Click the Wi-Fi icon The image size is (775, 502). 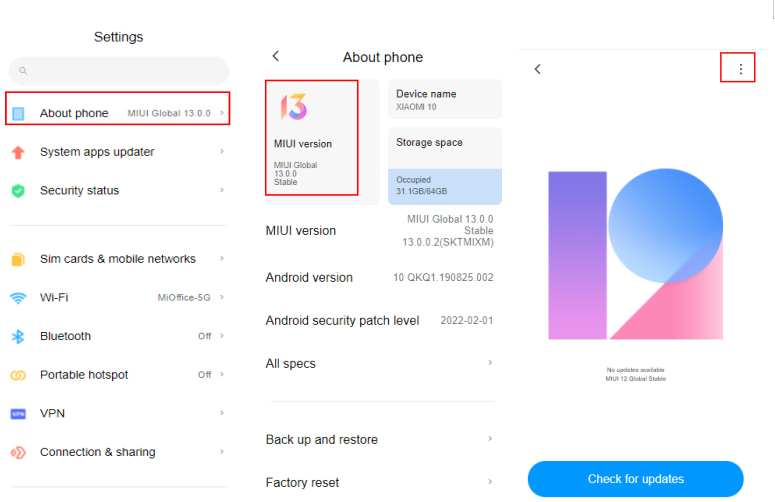click(18, 298)
